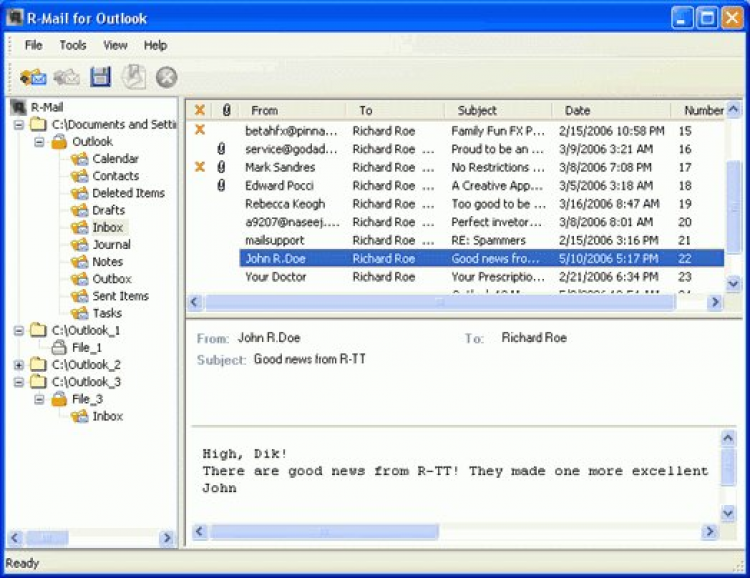Viewport: 750px width, 578px height.
Task: Open the Tools menu
Action: pos(73,45)
